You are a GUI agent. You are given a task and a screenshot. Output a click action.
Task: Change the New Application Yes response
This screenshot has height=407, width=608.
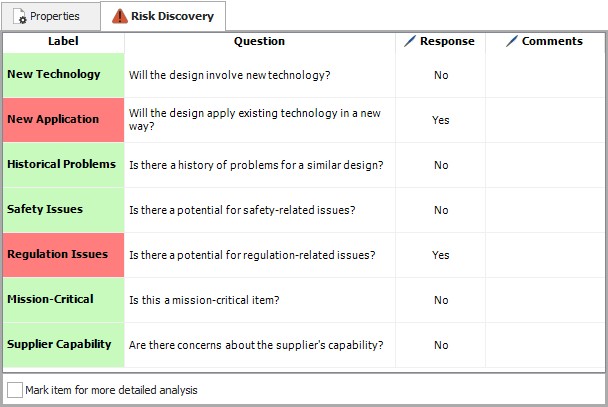click(x=441, y=120)
